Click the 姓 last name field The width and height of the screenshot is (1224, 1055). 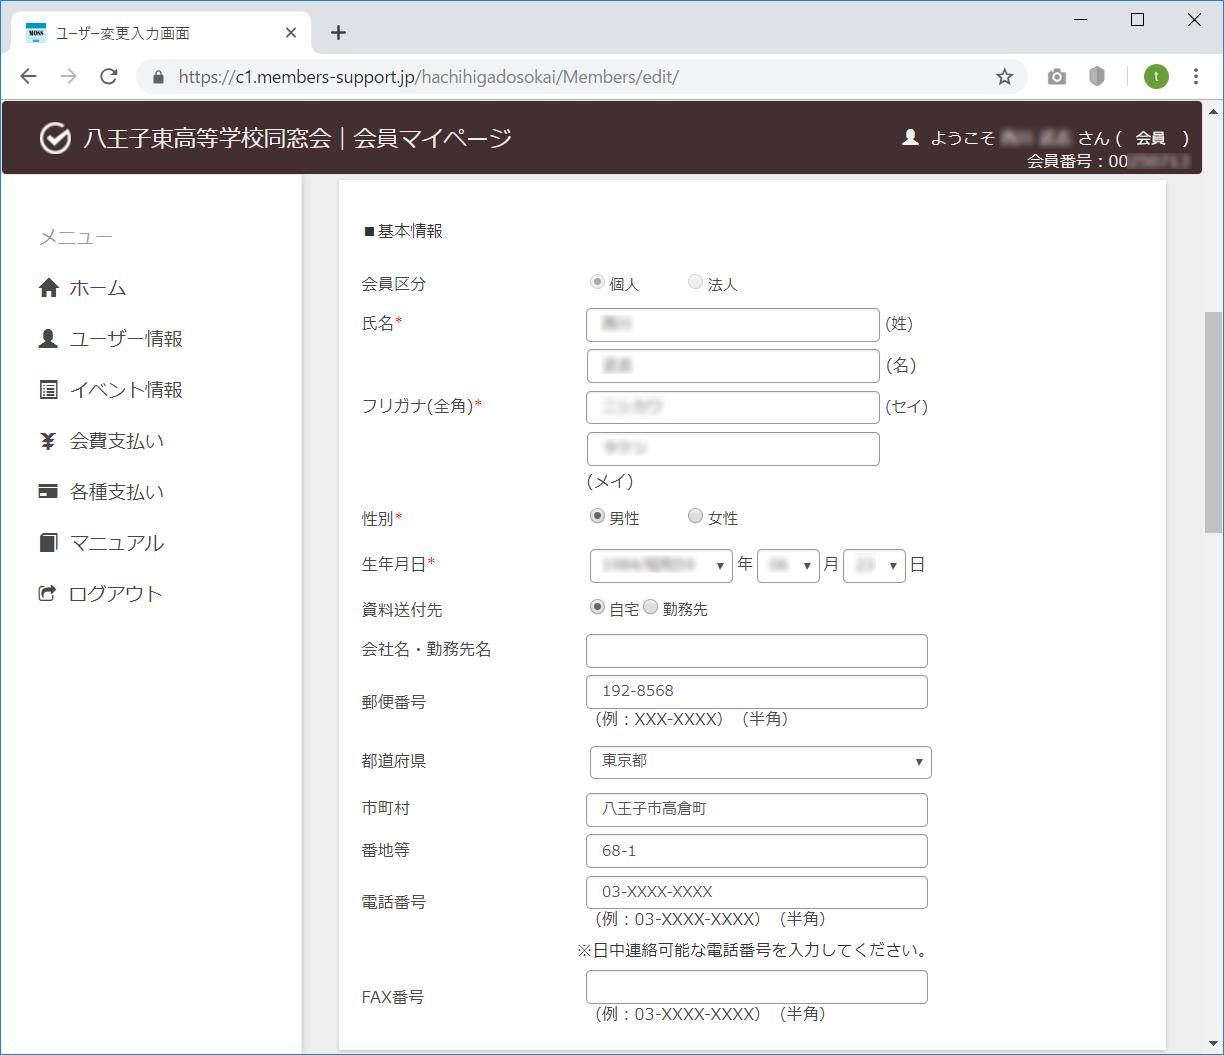(x=733, y=325)
